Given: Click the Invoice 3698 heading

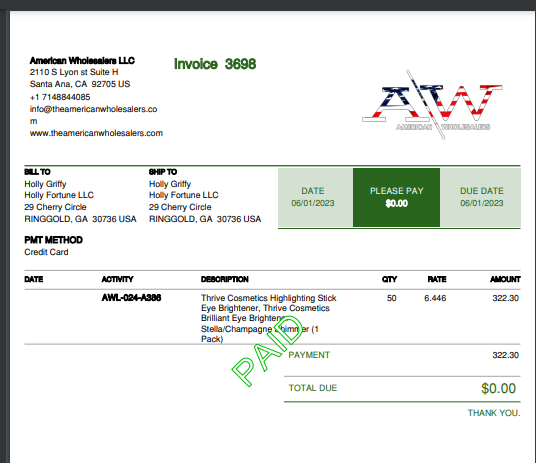Looking at the screenshot, I should (x=215, y=64).
